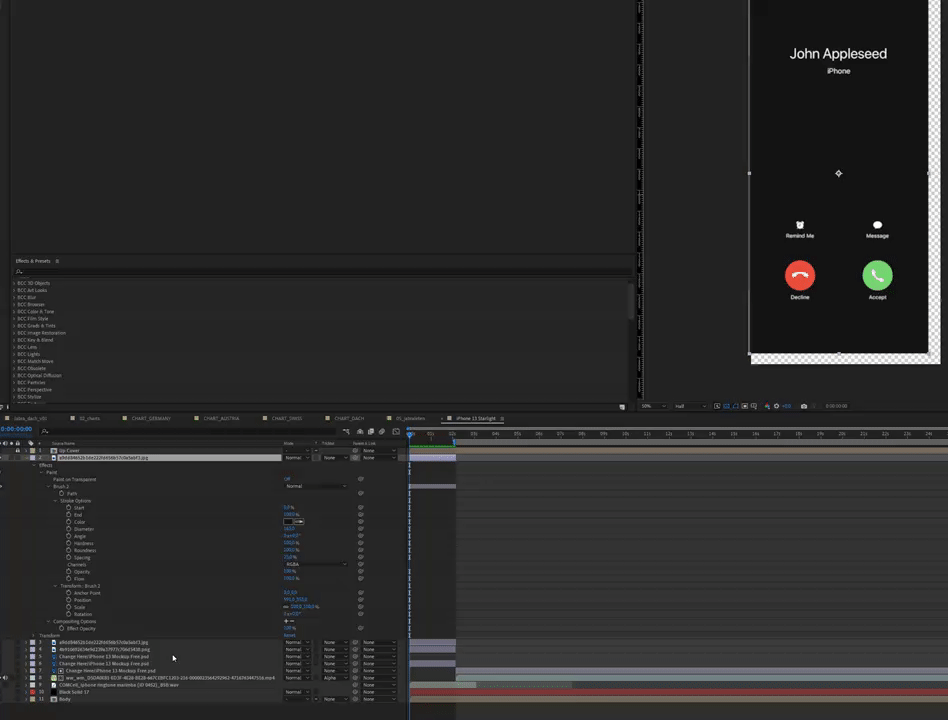Image resolution: width=948 pixels, height=720 pixels.
Task: Switch to the CHART_GERMANY composition tab
Action: (151, 418)
